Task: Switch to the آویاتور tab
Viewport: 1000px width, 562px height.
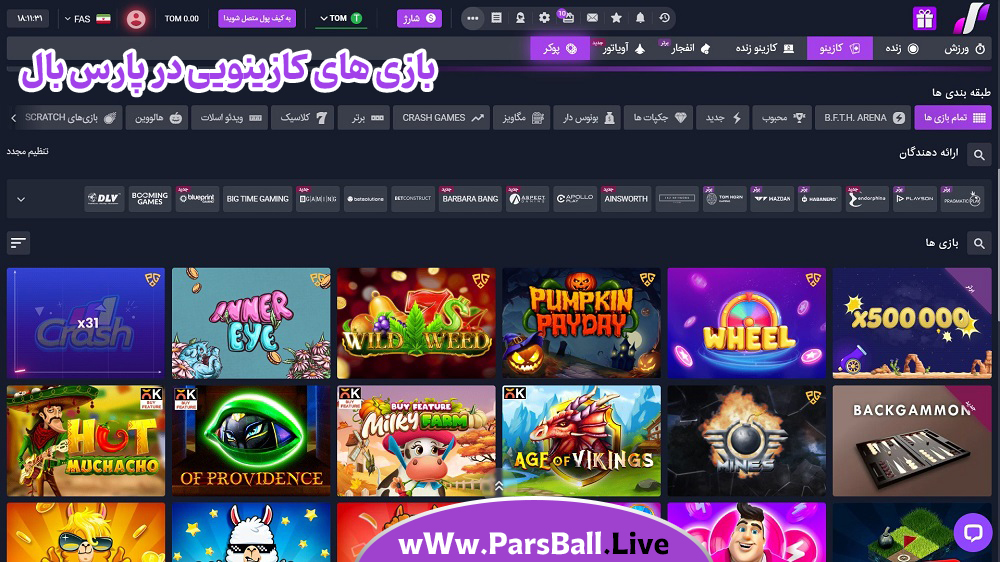Action: (623, 48)
